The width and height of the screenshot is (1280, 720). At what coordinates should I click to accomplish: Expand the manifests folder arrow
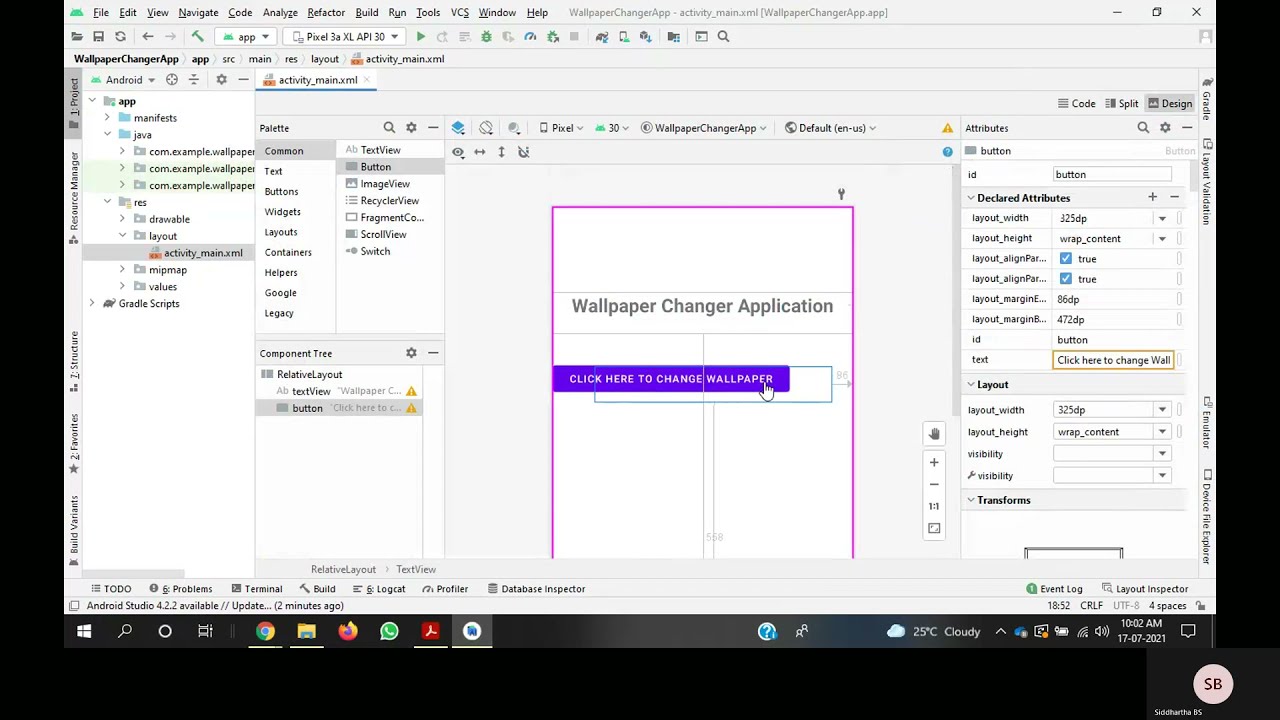click(107, 118)
